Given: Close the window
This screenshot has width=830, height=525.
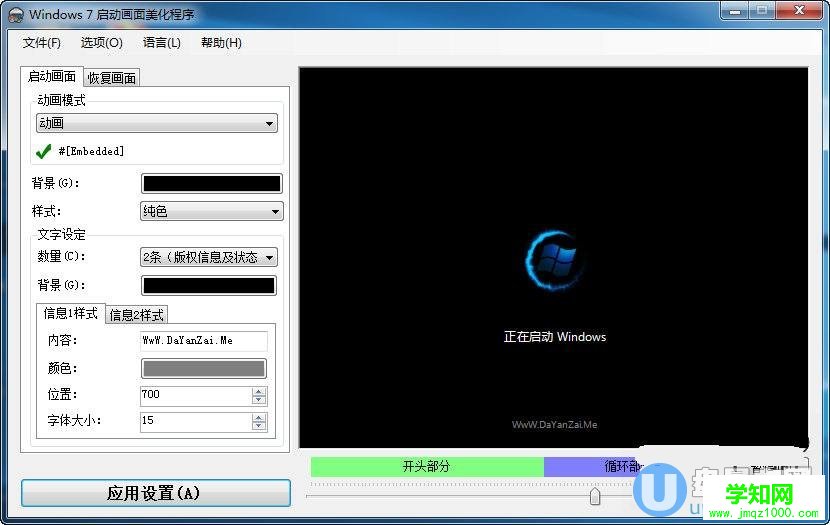Looking at the screenshot, I should coord(799,11).
